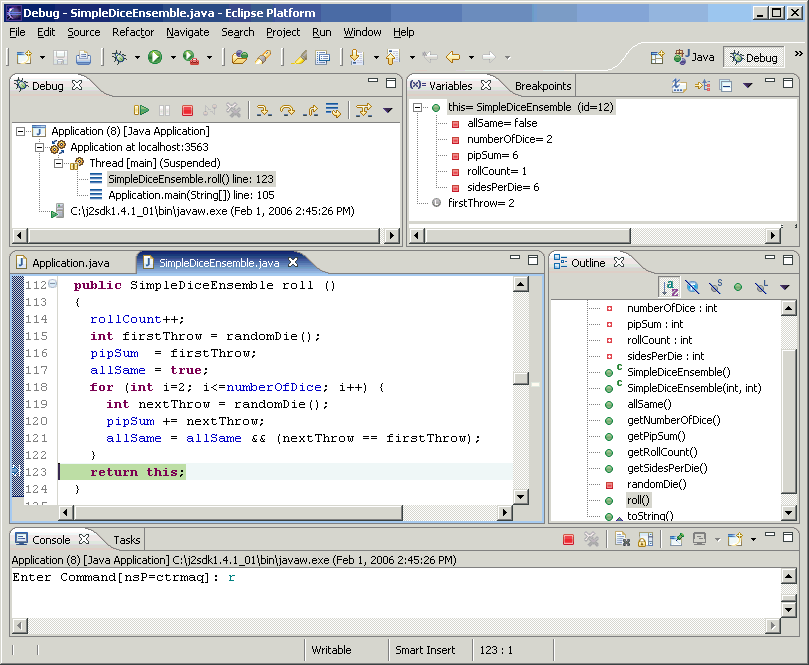Viewport: 809px width, 665px height.
Task: Switch to the Java perspective button
Action: click(x=694, y=56)
